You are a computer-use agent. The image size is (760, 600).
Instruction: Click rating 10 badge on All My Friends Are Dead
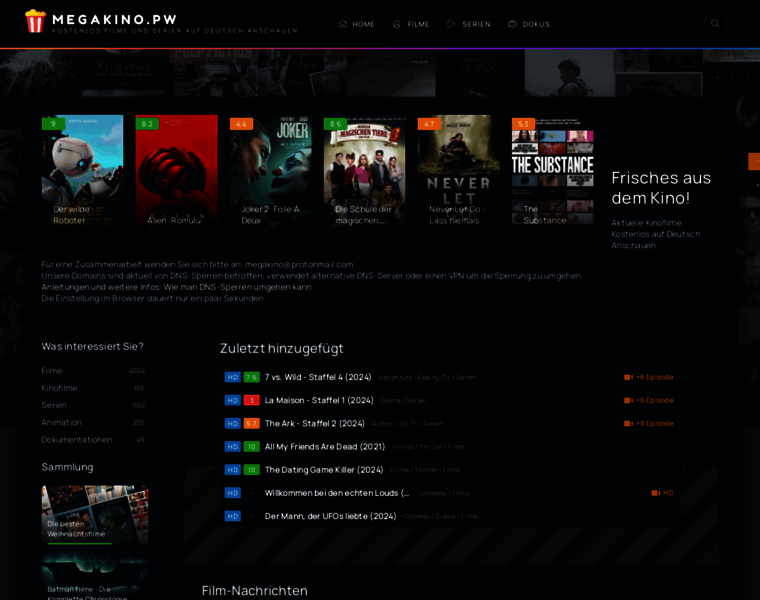point(251,447)
